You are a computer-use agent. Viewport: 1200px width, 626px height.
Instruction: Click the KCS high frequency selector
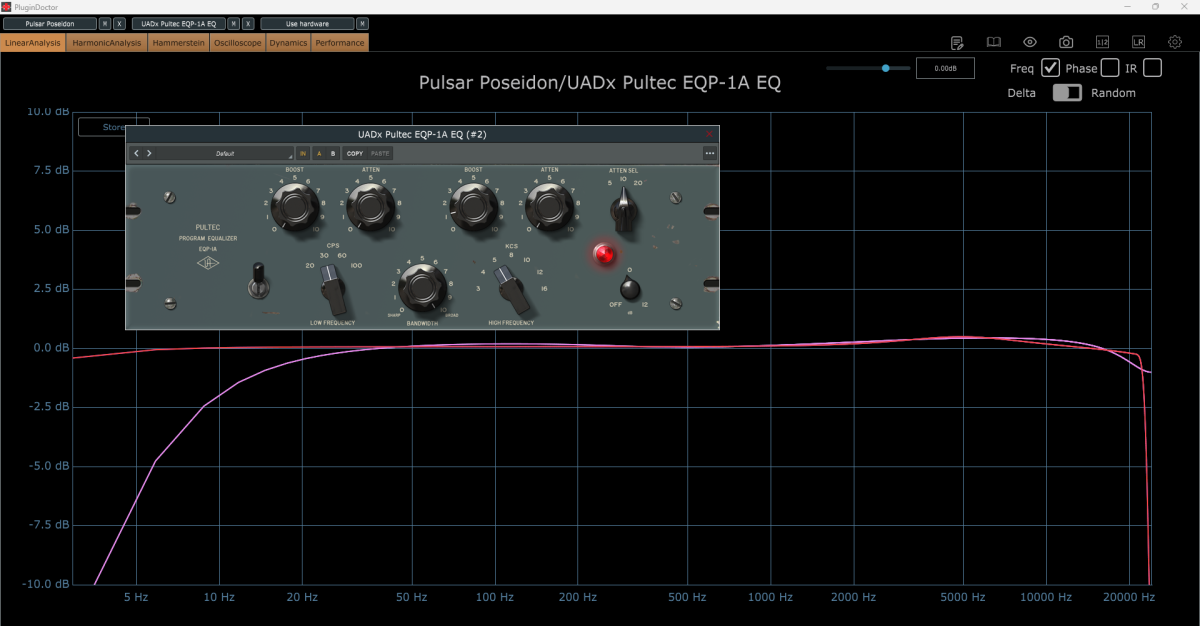[510, 290]
